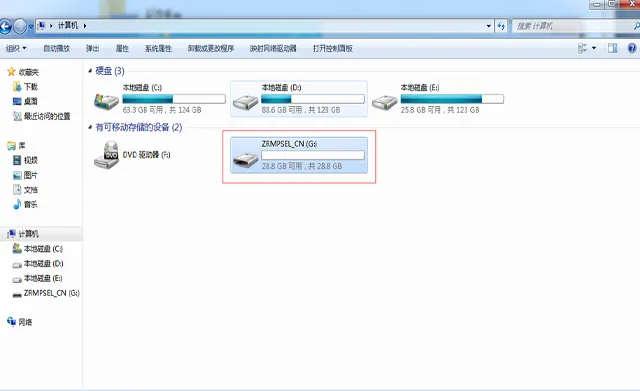
Task: Click the 库 libraries icon in sidebar
Action: pyautogui.click(x=11, y=146)
